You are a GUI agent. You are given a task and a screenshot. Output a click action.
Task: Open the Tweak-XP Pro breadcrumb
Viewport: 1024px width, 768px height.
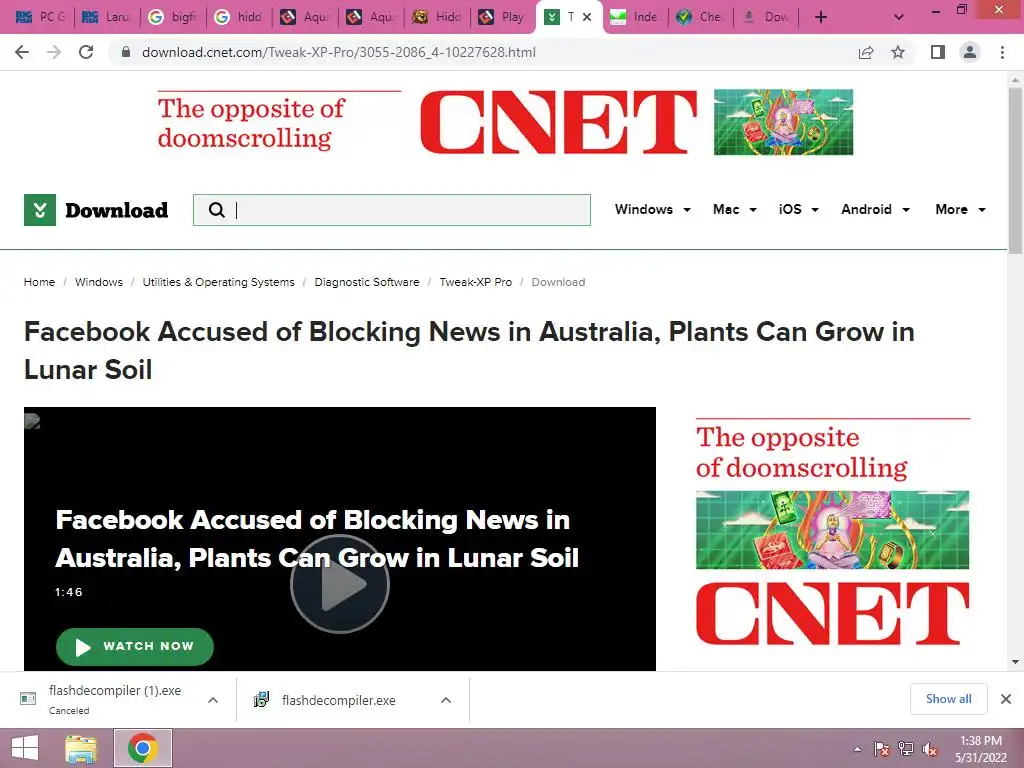click(475, 282)
